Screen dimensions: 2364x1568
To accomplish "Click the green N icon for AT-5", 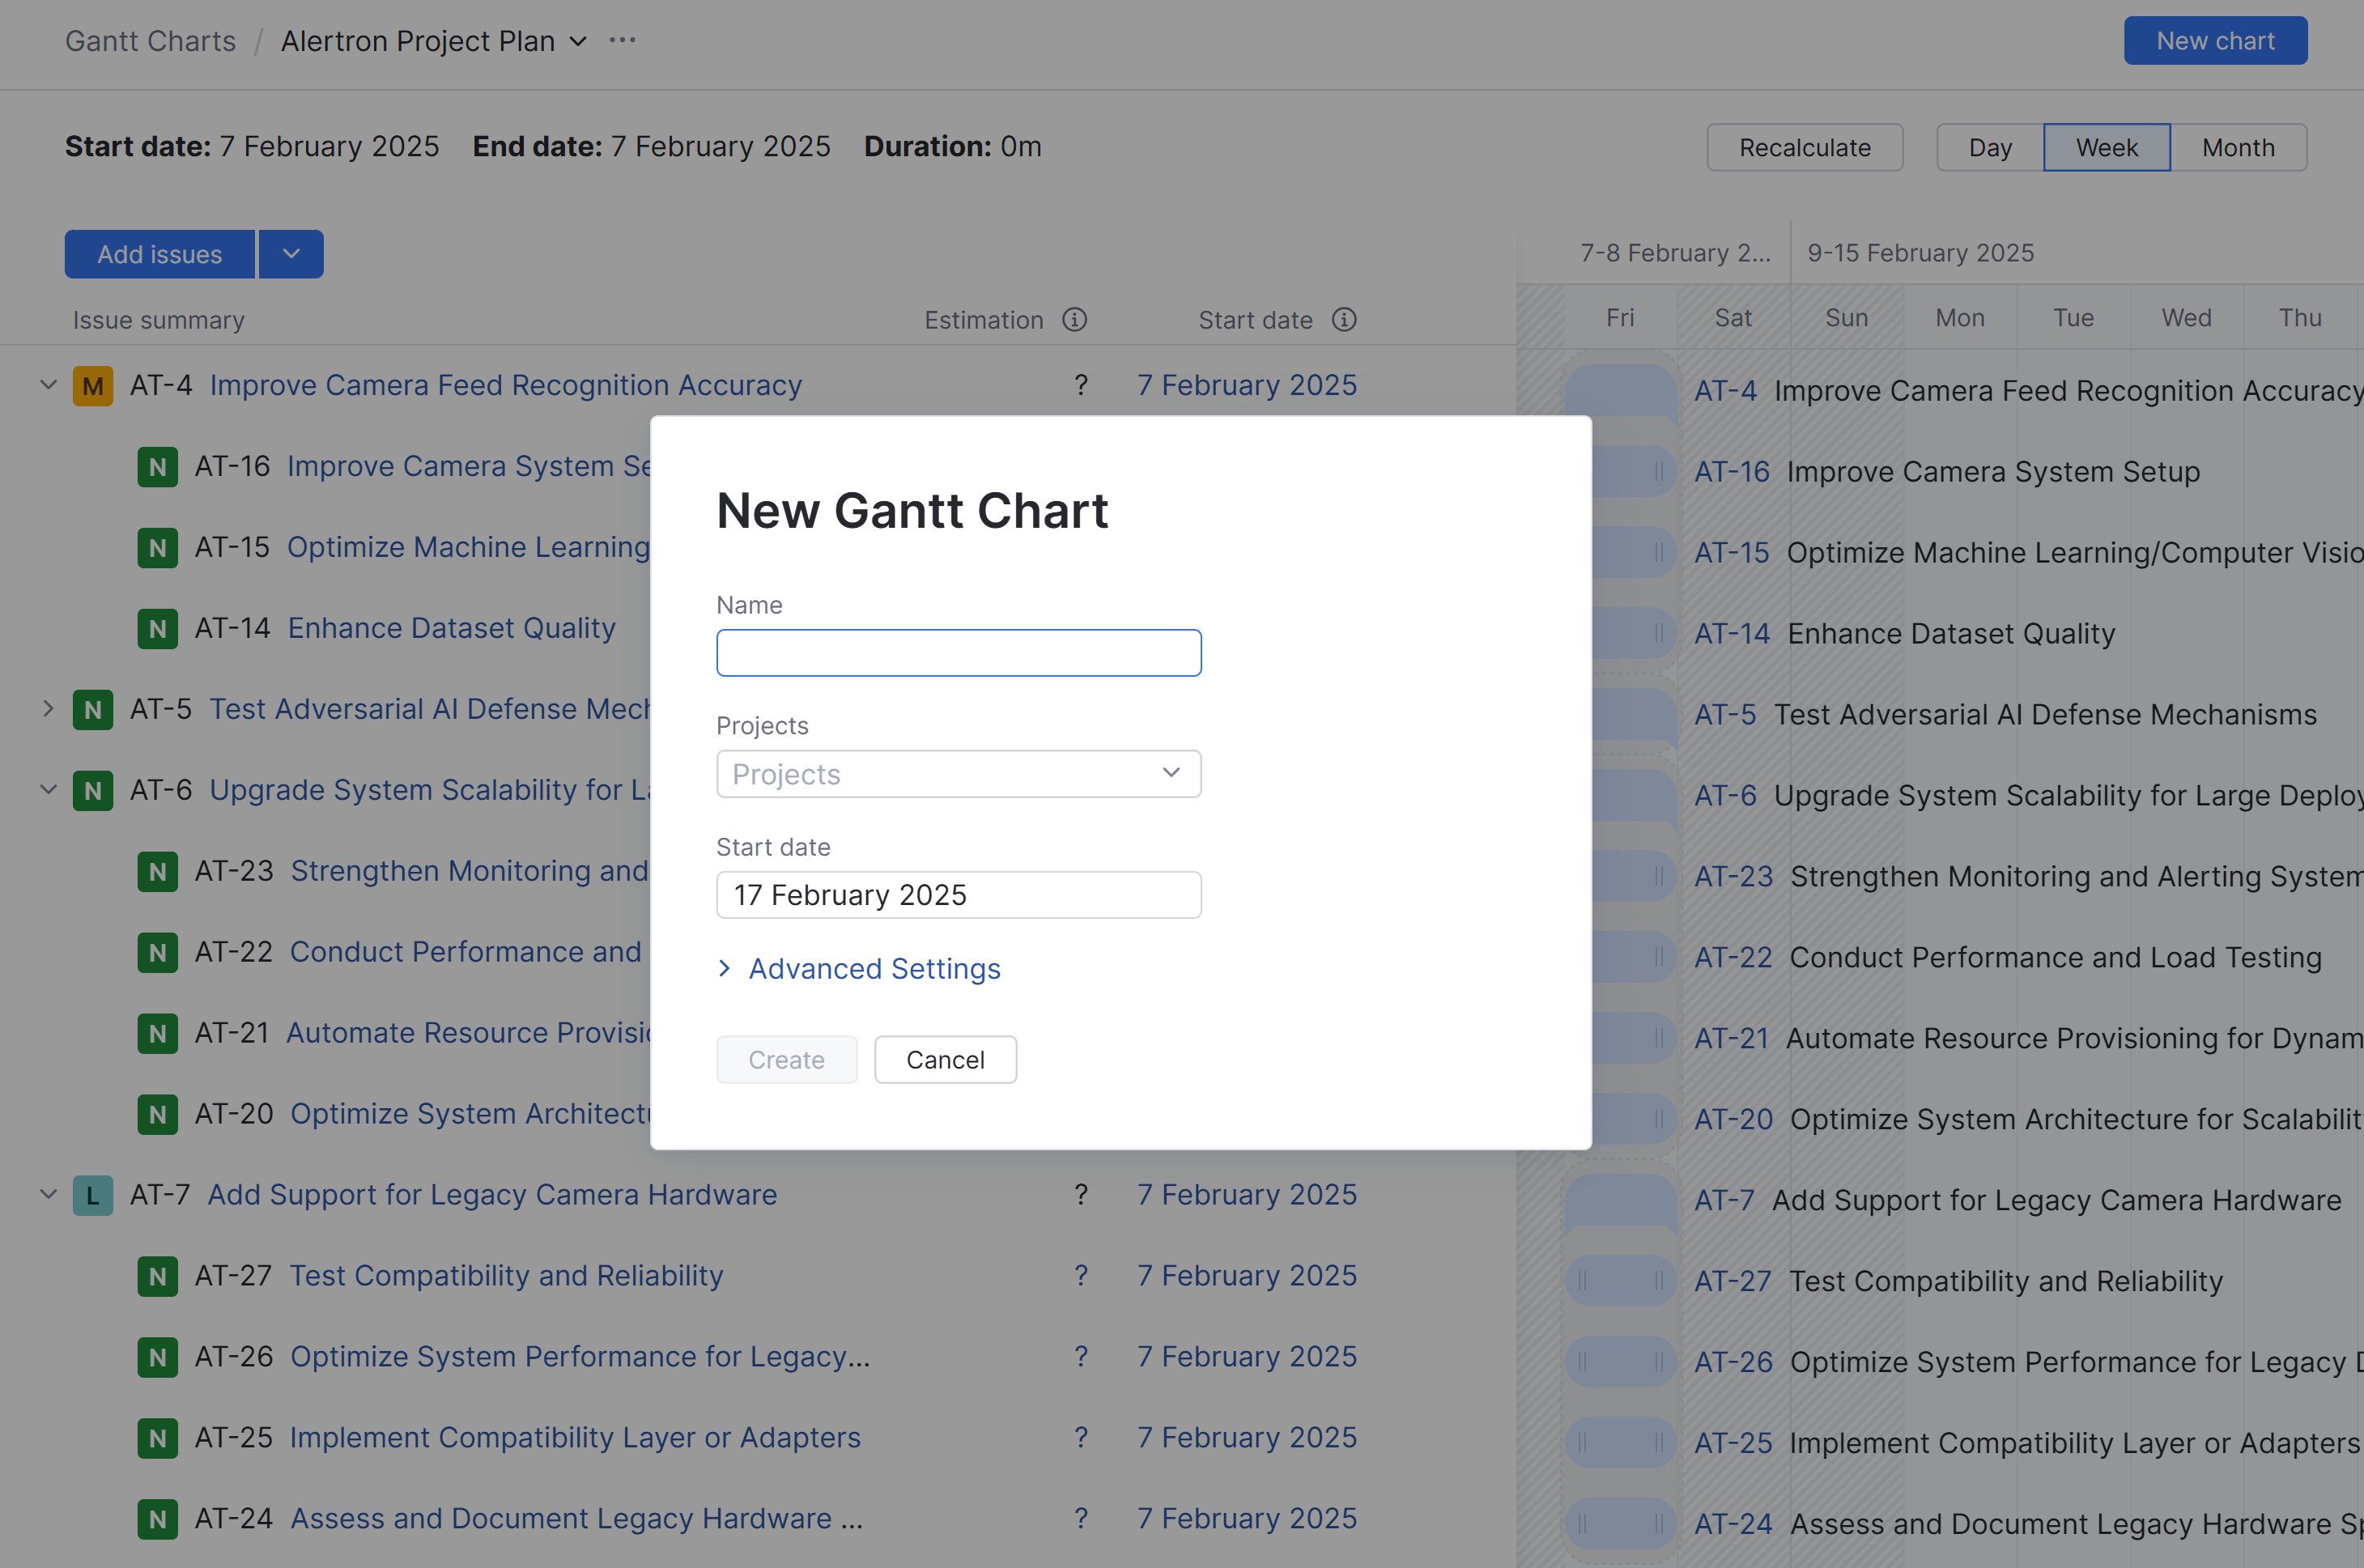I will click(x=92, y=710).
